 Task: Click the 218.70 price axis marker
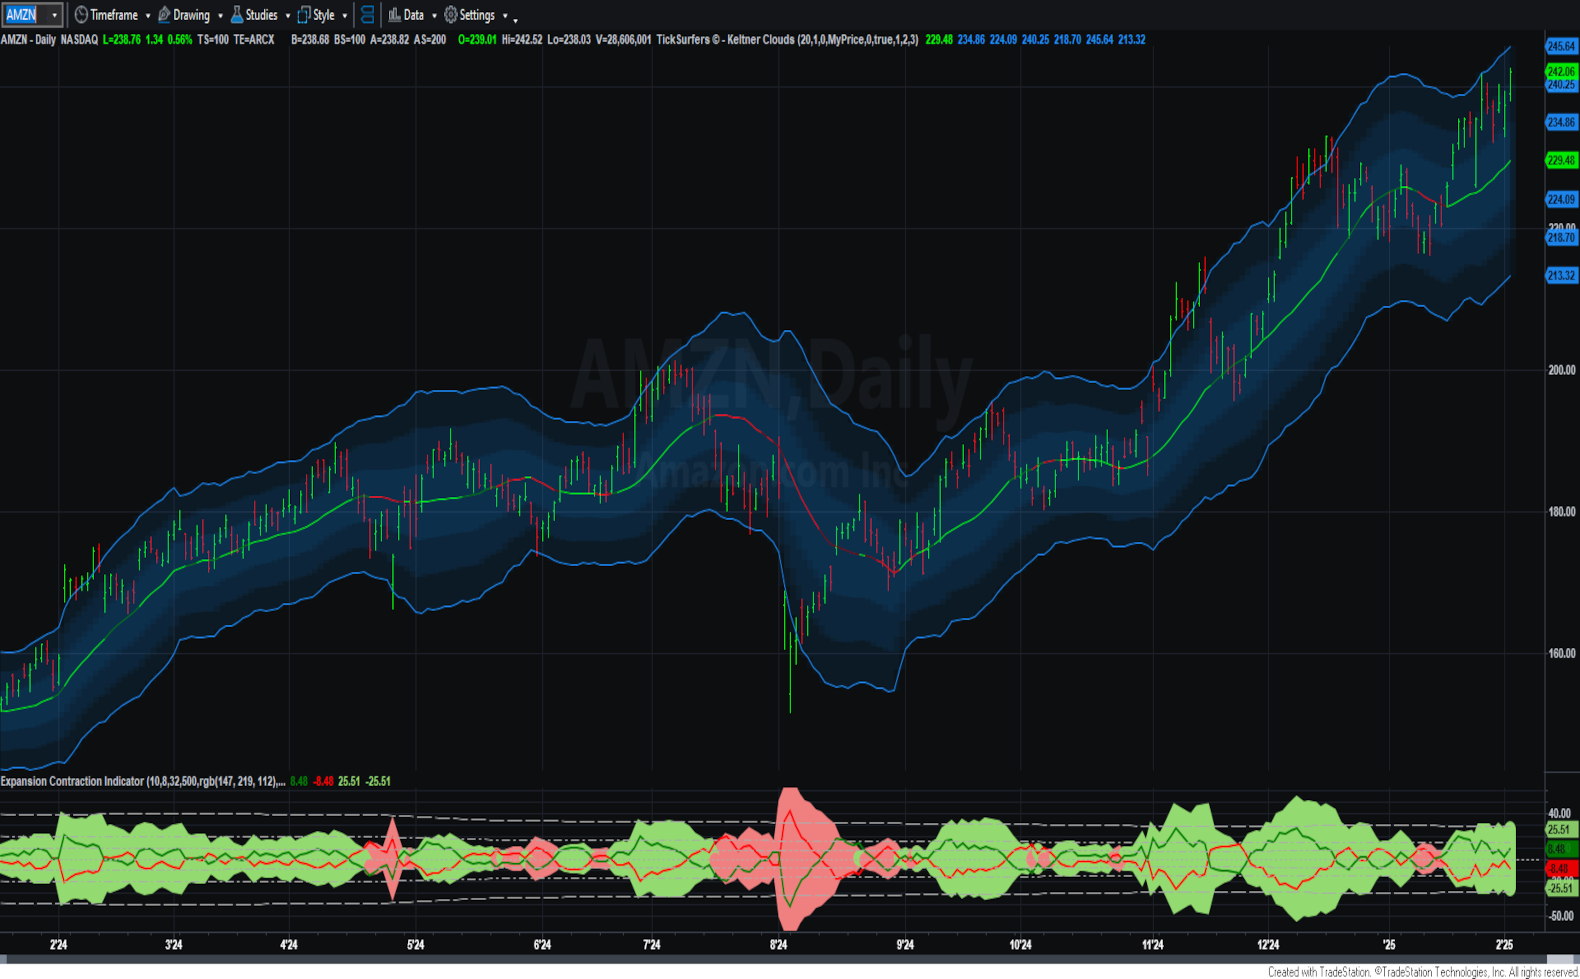1561,238
